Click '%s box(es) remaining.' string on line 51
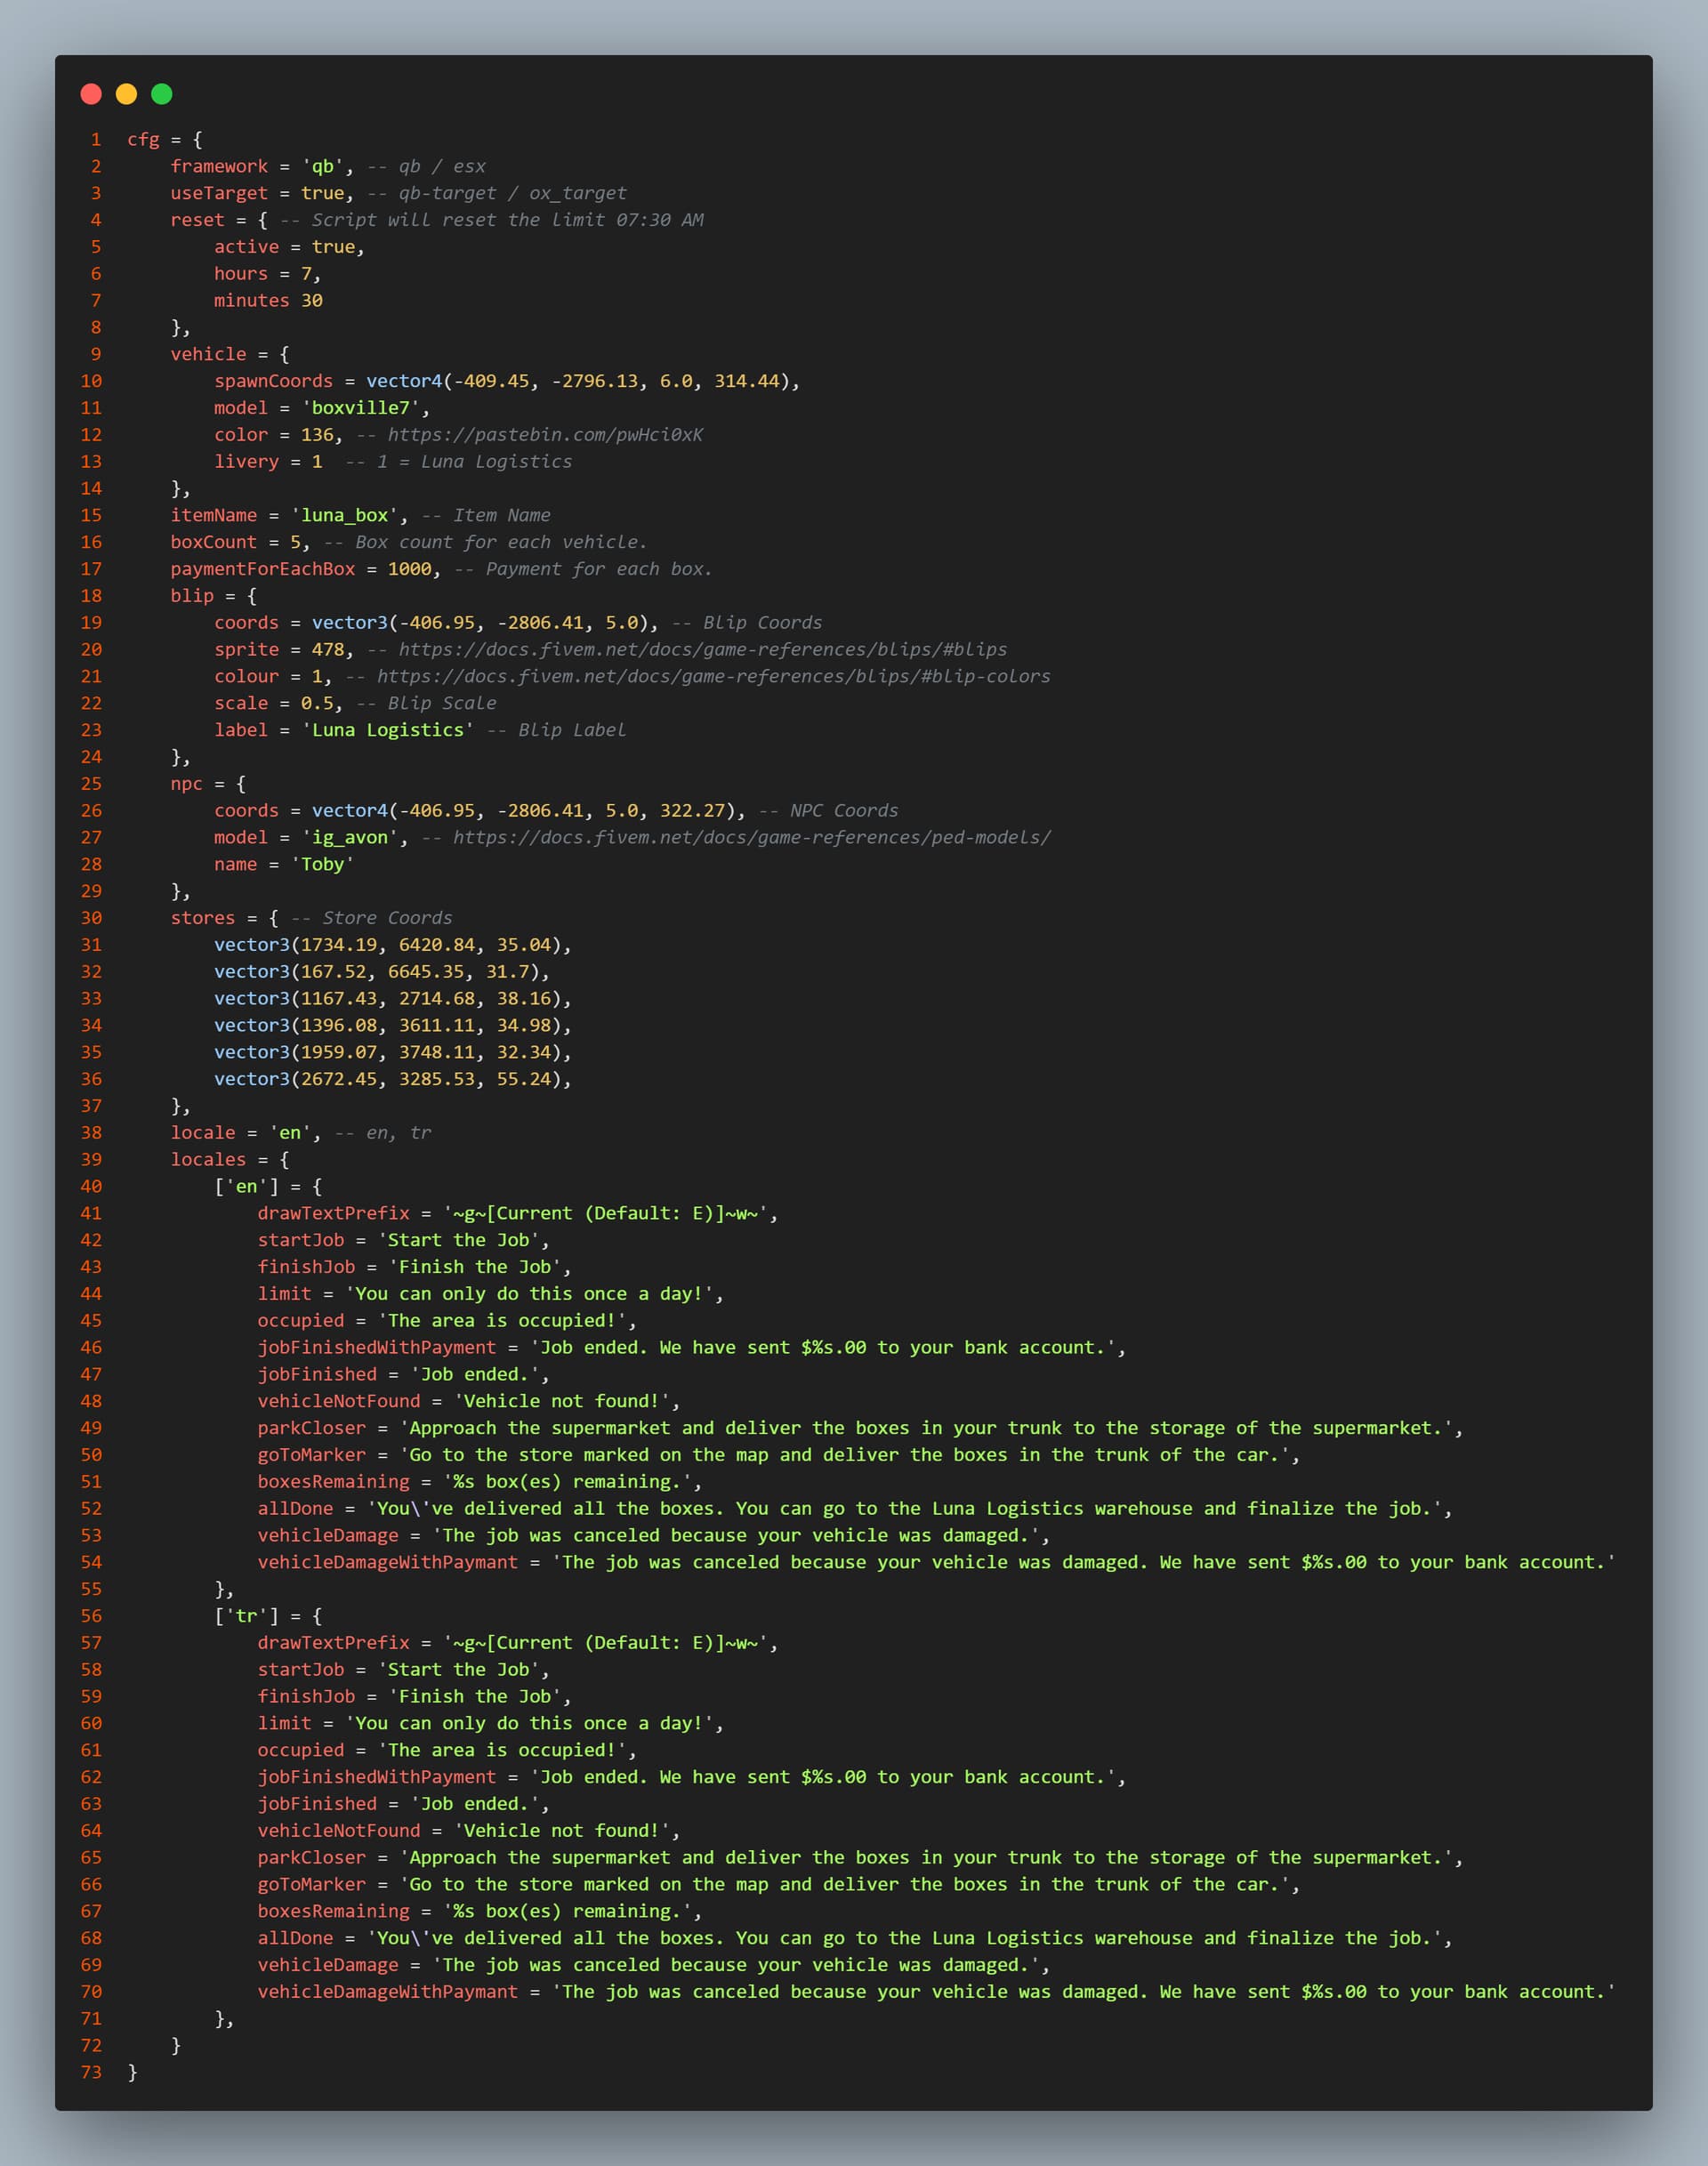 point(568,1481)
